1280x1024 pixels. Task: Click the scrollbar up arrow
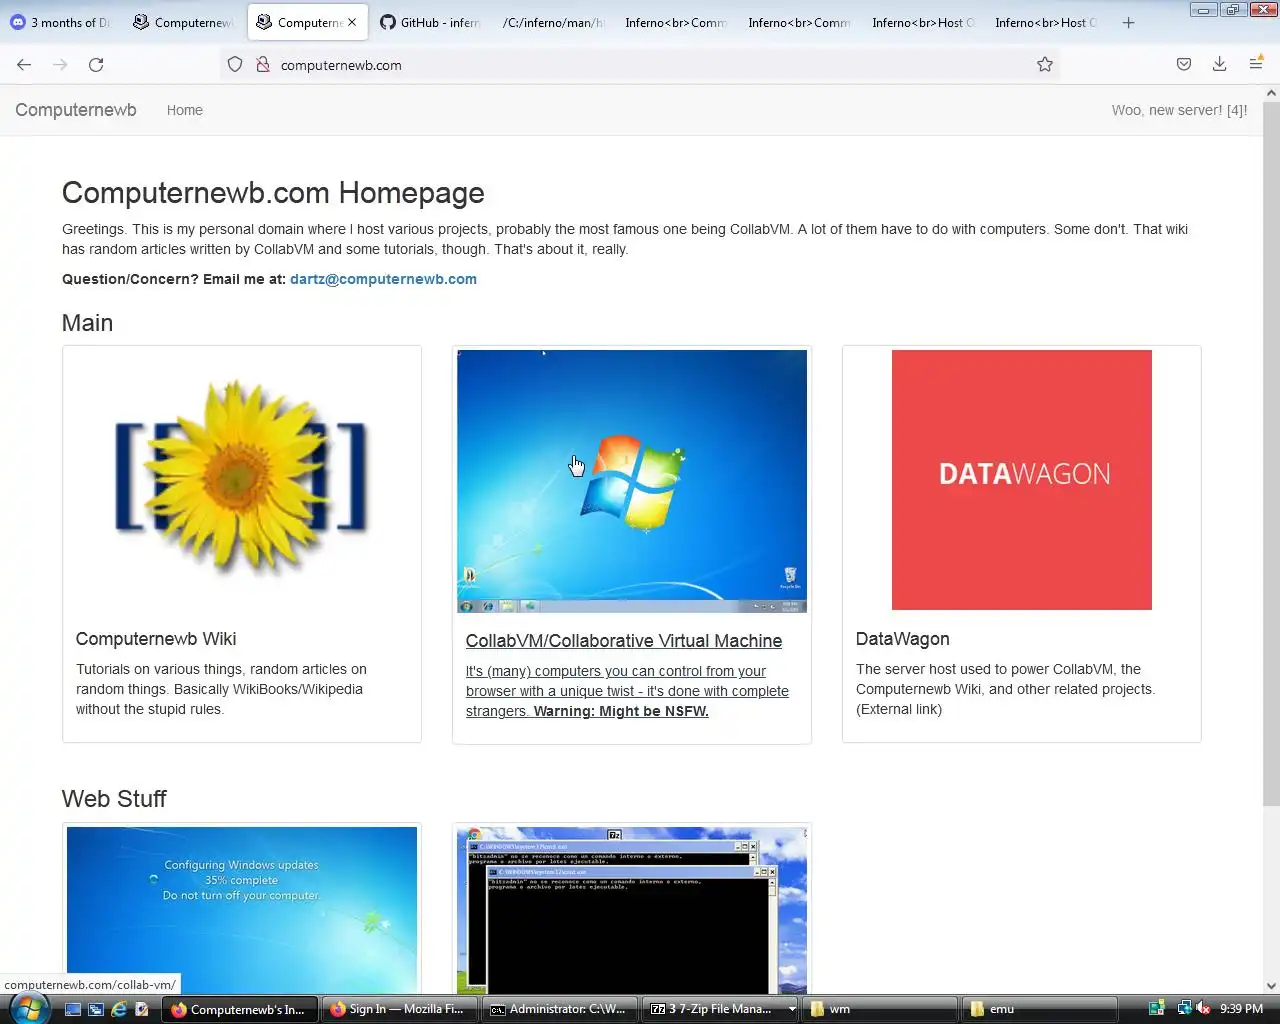[1271, 93]
